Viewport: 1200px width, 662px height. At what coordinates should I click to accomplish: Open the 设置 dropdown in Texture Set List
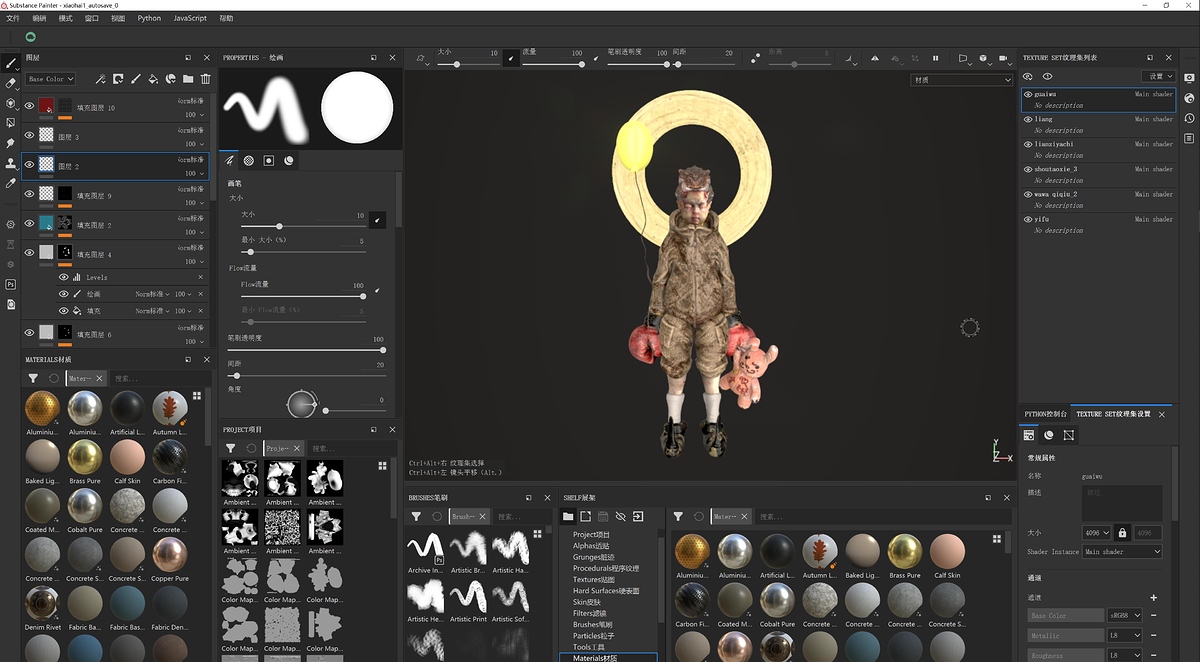pos(1161,76)
